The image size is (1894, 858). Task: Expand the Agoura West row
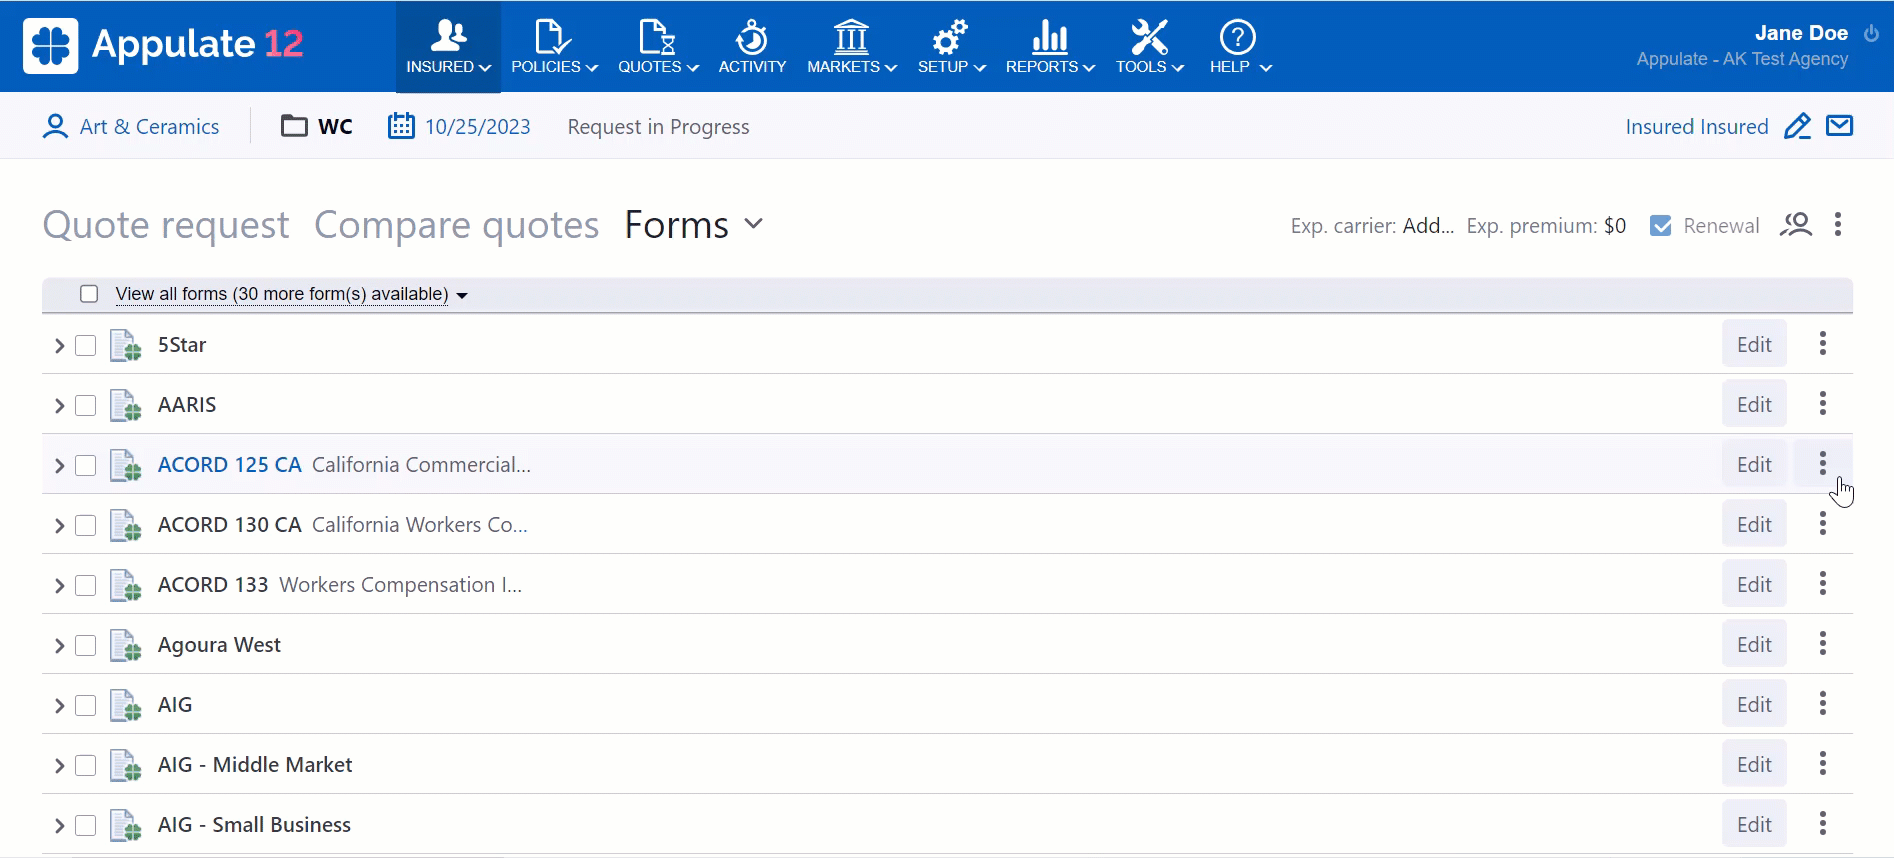(x=59, y=645)
